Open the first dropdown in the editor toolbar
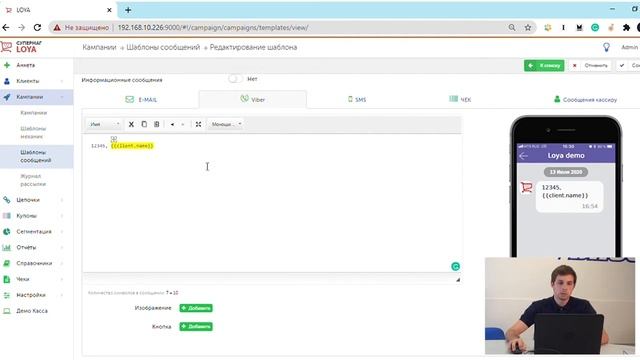640x360 pixels. tap(104, 124)
